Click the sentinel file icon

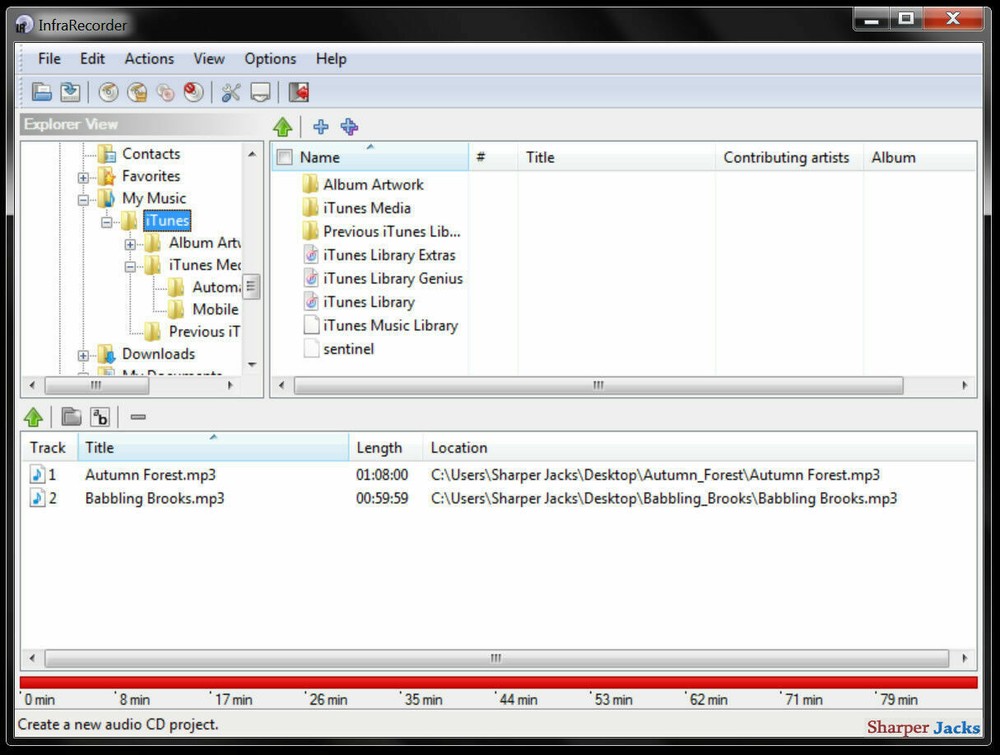click(311, 349)
